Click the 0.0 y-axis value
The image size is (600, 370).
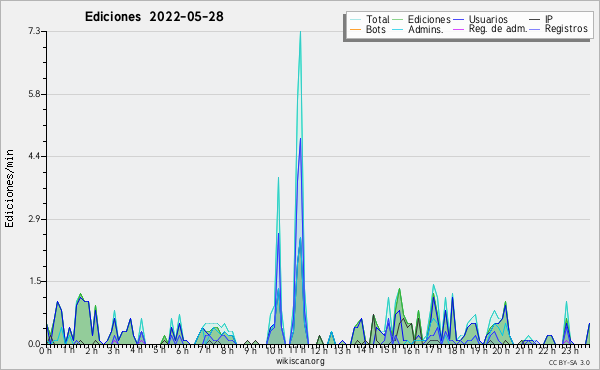[34, 344]
